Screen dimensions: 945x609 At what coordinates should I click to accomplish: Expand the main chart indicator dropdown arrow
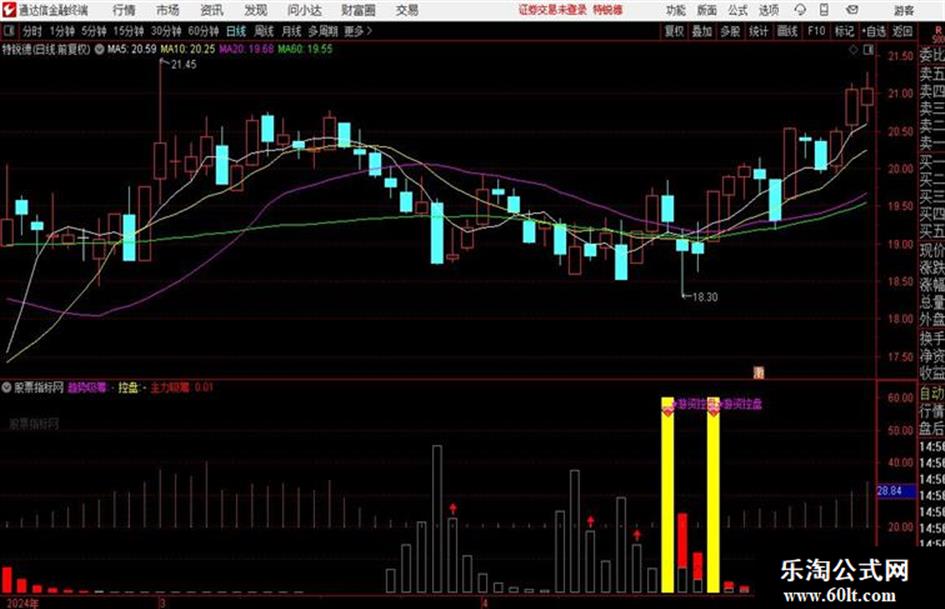pyautogui.click(x=99, y=49)
